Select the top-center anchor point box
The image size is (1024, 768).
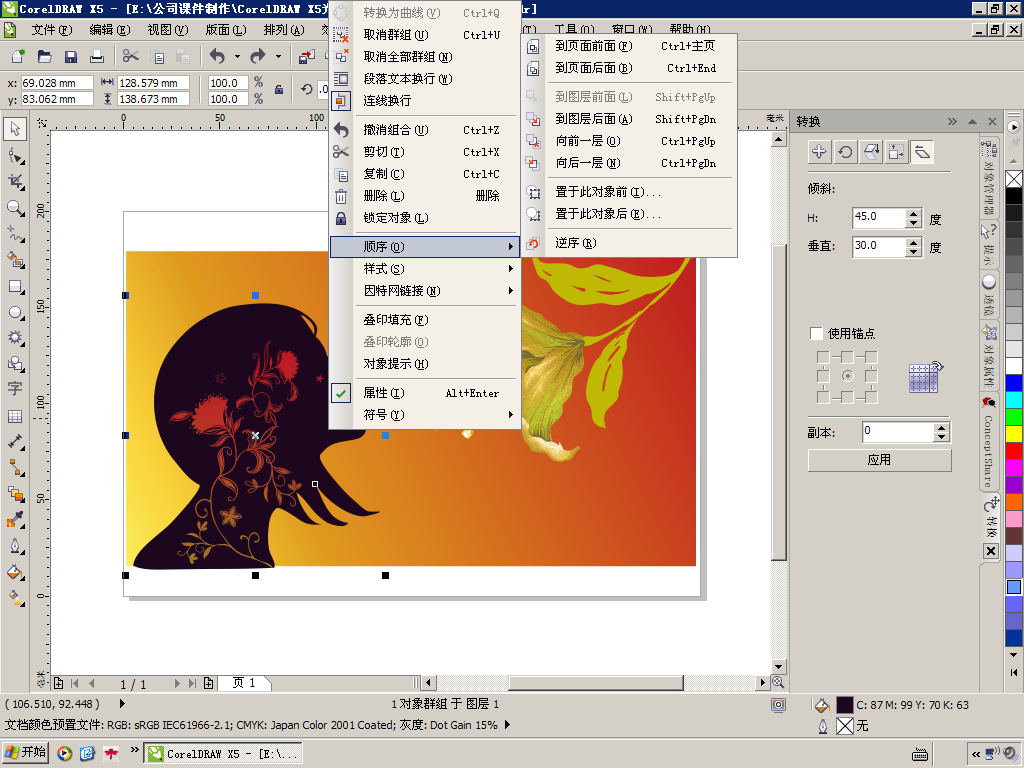tap(847, 357)
